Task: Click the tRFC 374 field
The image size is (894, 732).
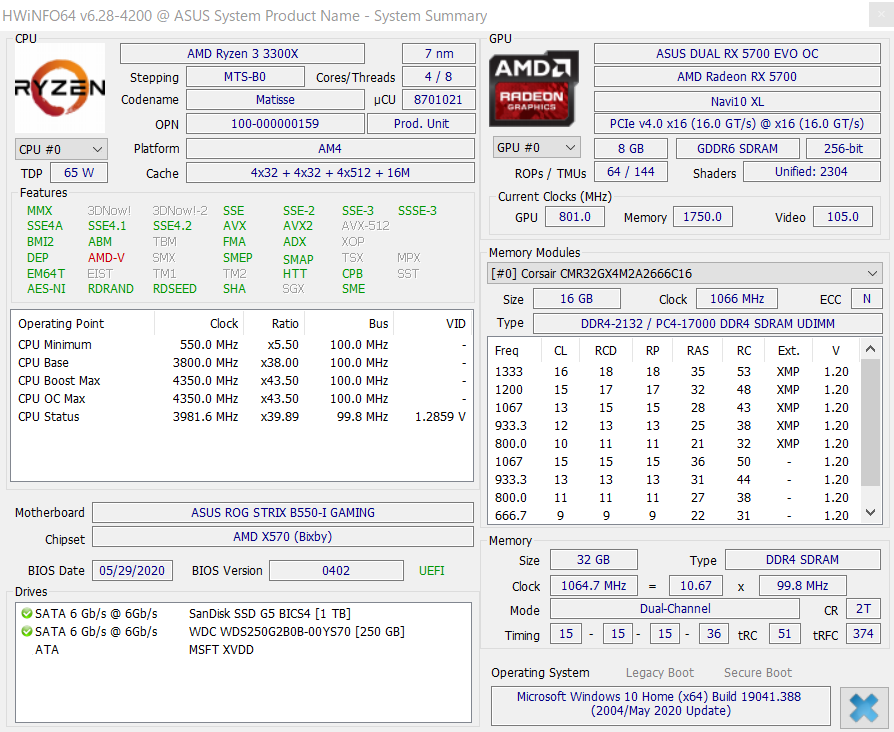Action: point(863,634)
